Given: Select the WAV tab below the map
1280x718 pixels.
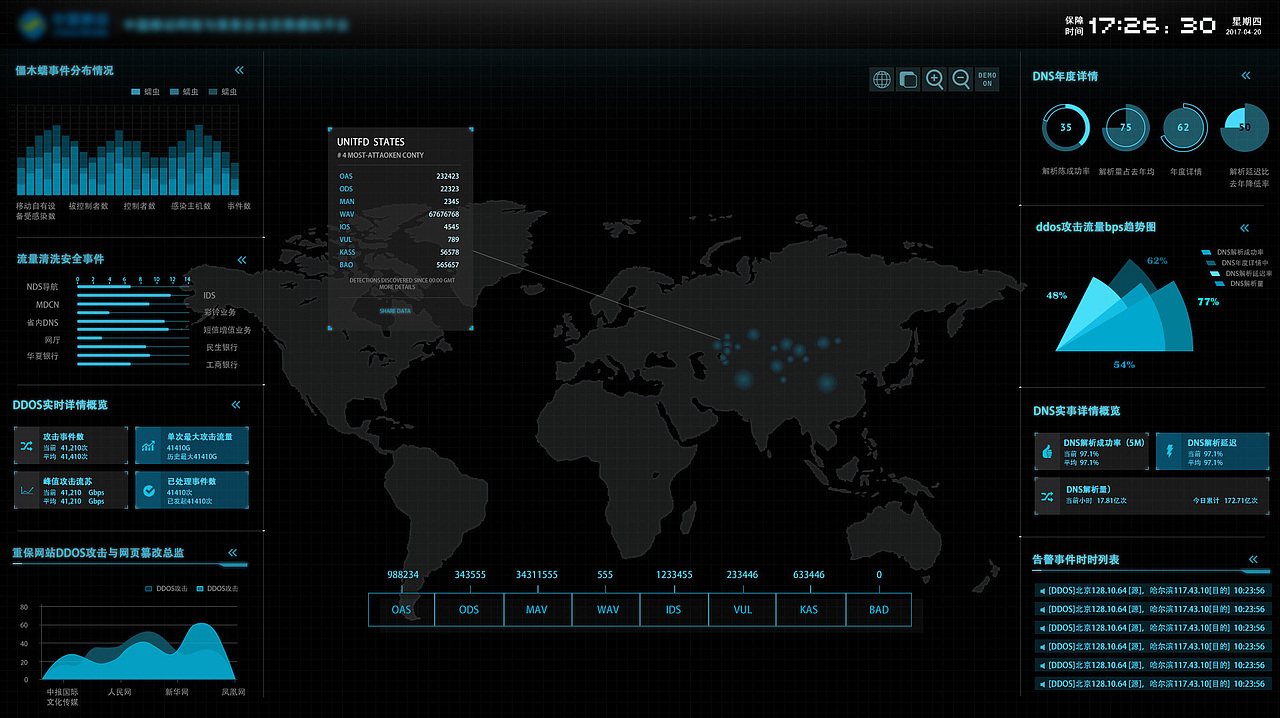Looking at the screenshot, I should click(x=606, y=610).
